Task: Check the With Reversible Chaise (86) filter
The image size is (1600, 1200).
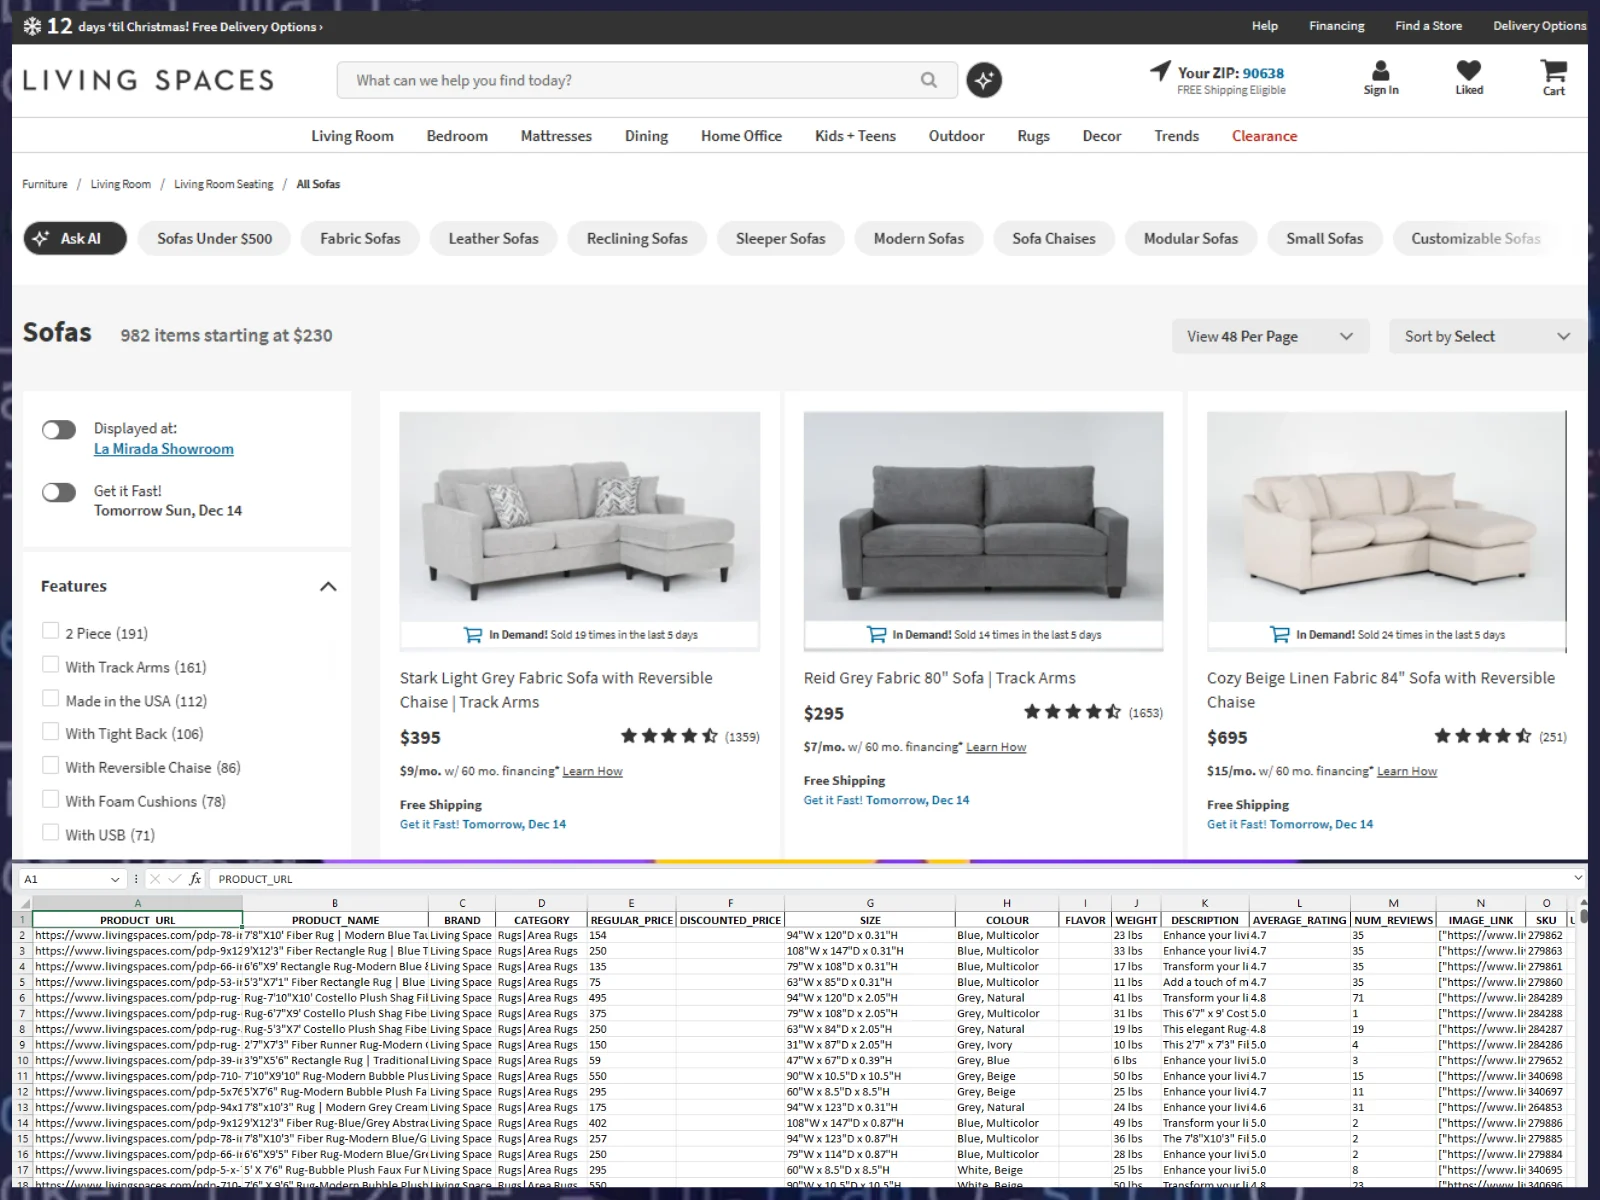Action: coord(50,766)
